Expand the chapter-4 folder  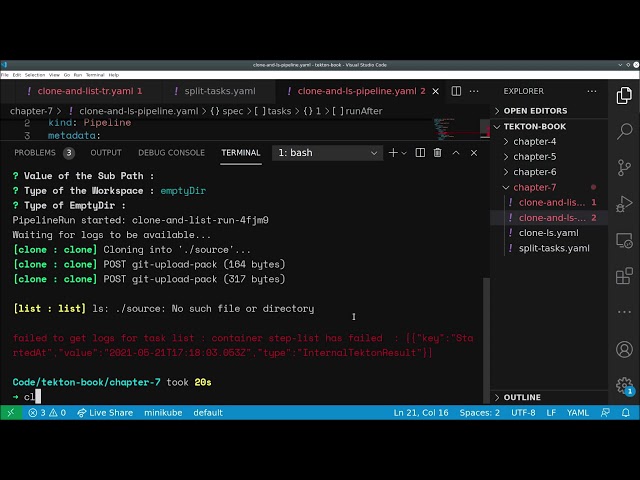click(x=549, y=142)
